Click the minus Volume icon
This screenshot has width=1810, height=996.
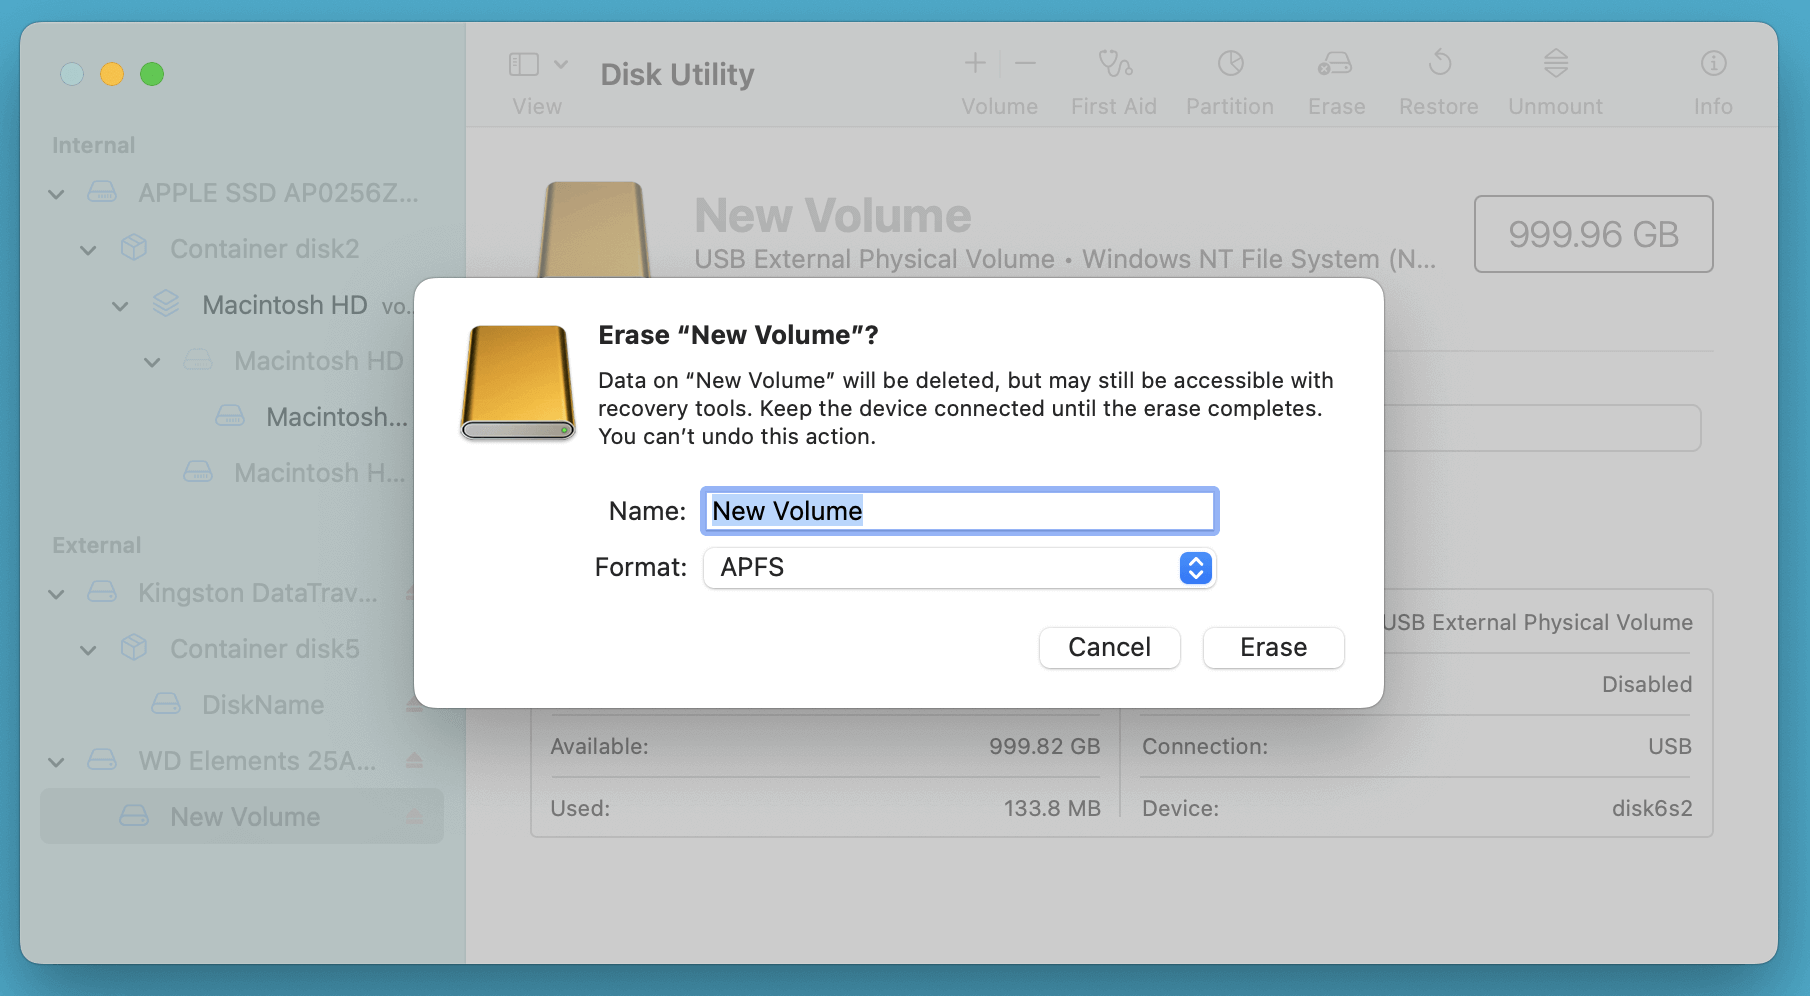[1025, 63]
